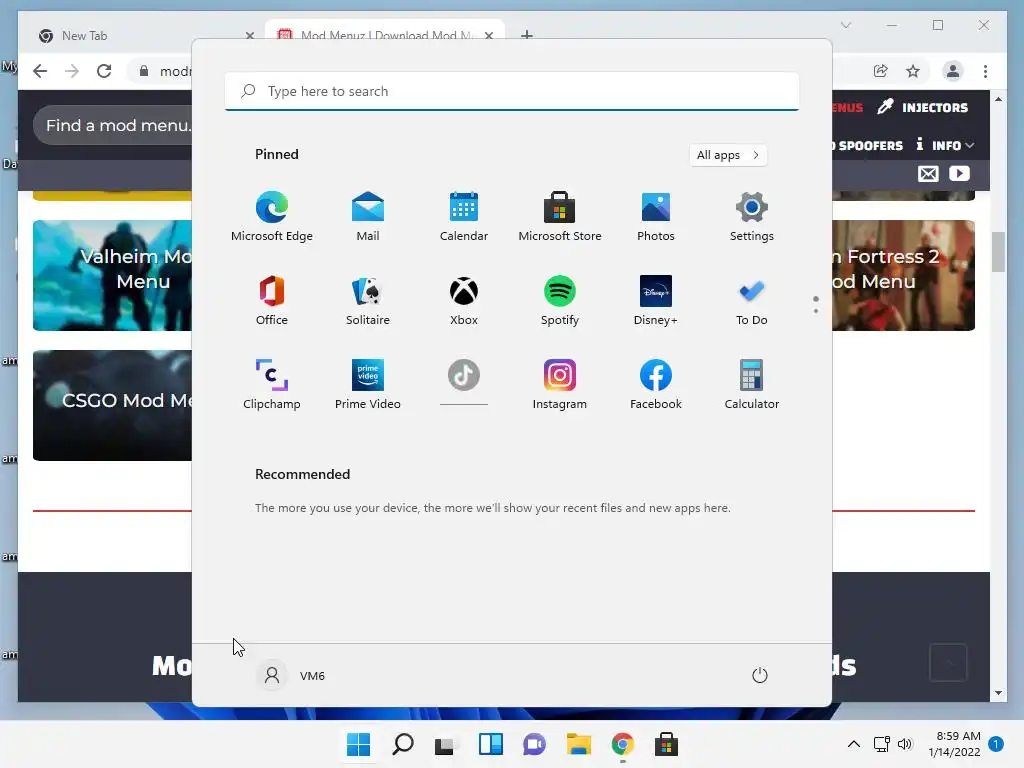The image size is (1024, 768).
Task: Open Microsoft Store taskbar icon
Action: pos(666,744)
